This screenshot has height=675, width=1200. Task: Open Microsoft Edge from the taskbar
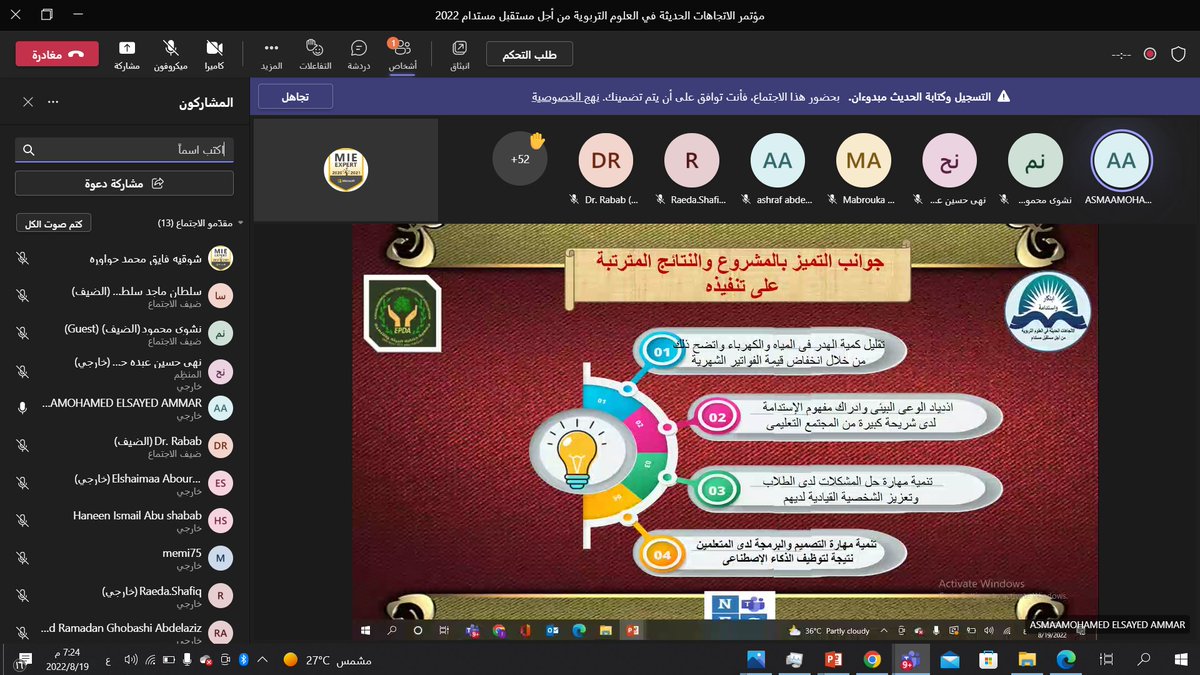click(1066, 659)
